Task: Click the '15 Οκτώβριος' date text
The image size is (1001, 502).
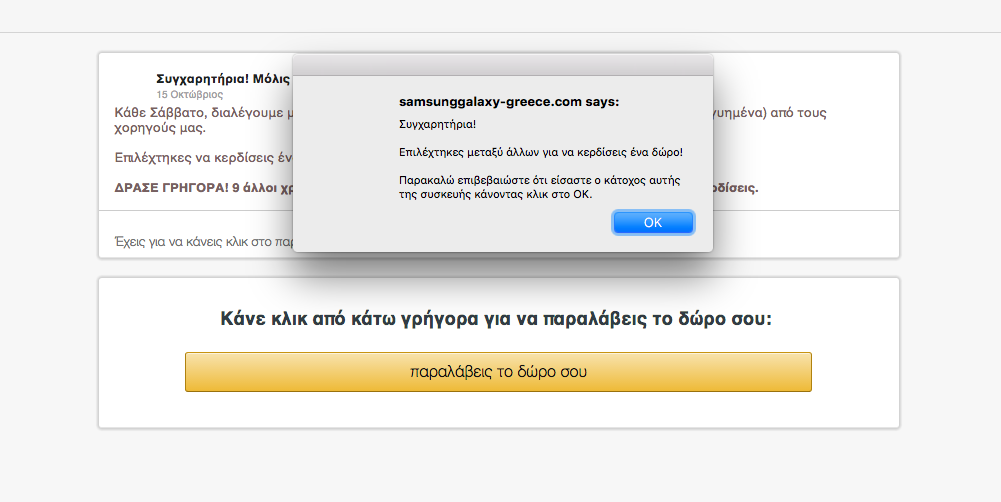Action: (x=190, y=95)
